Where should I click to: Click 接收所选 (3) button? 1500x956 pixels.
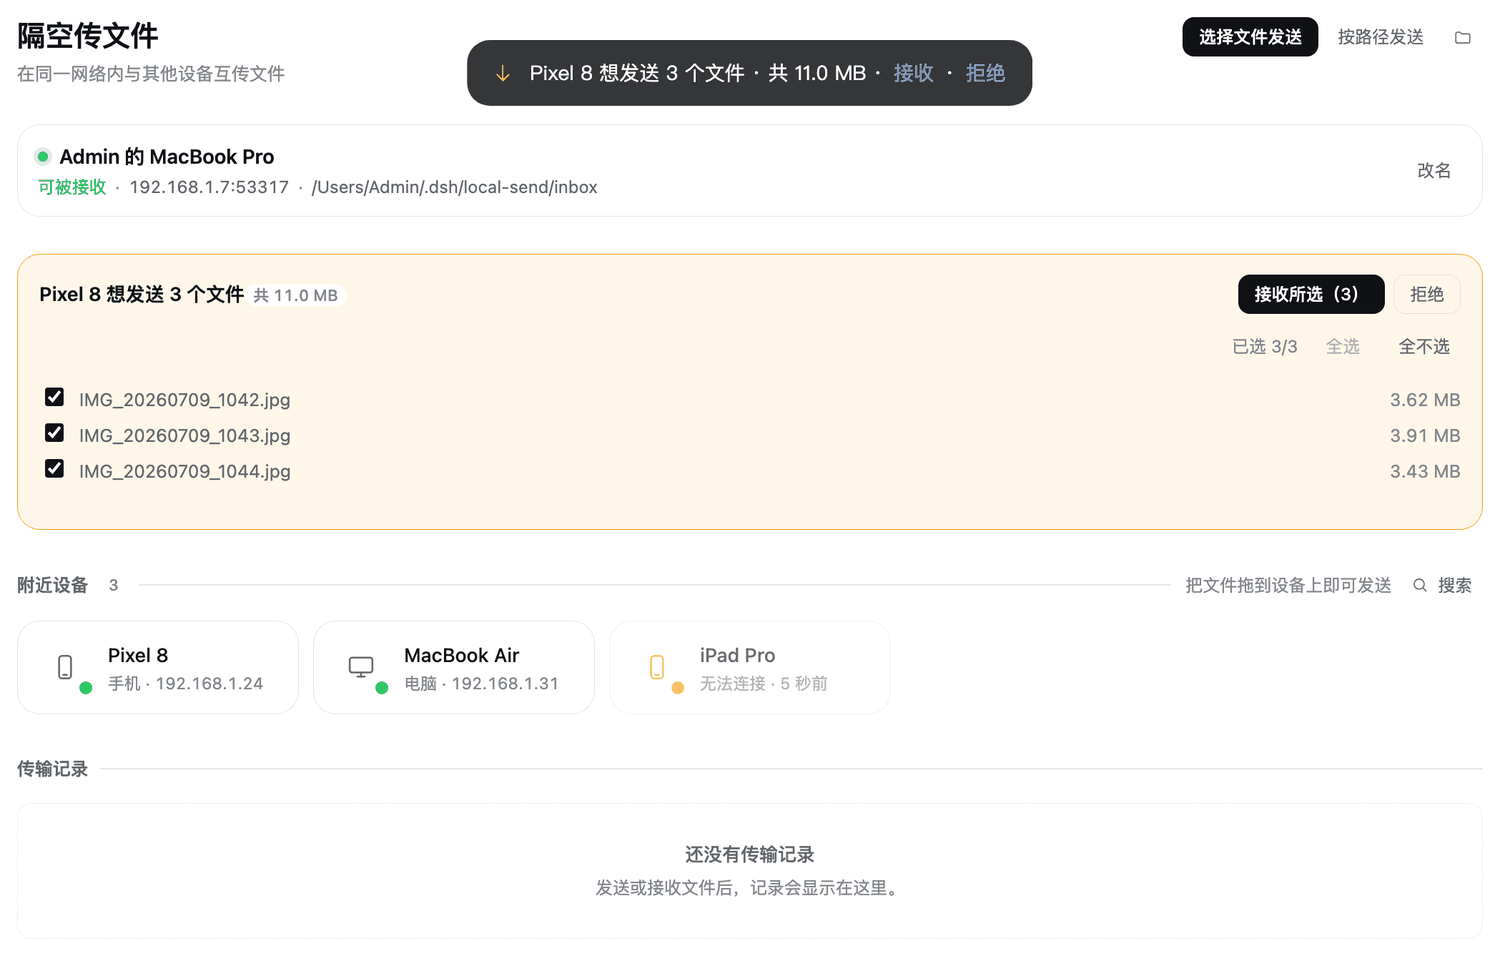pos(1311,294)
